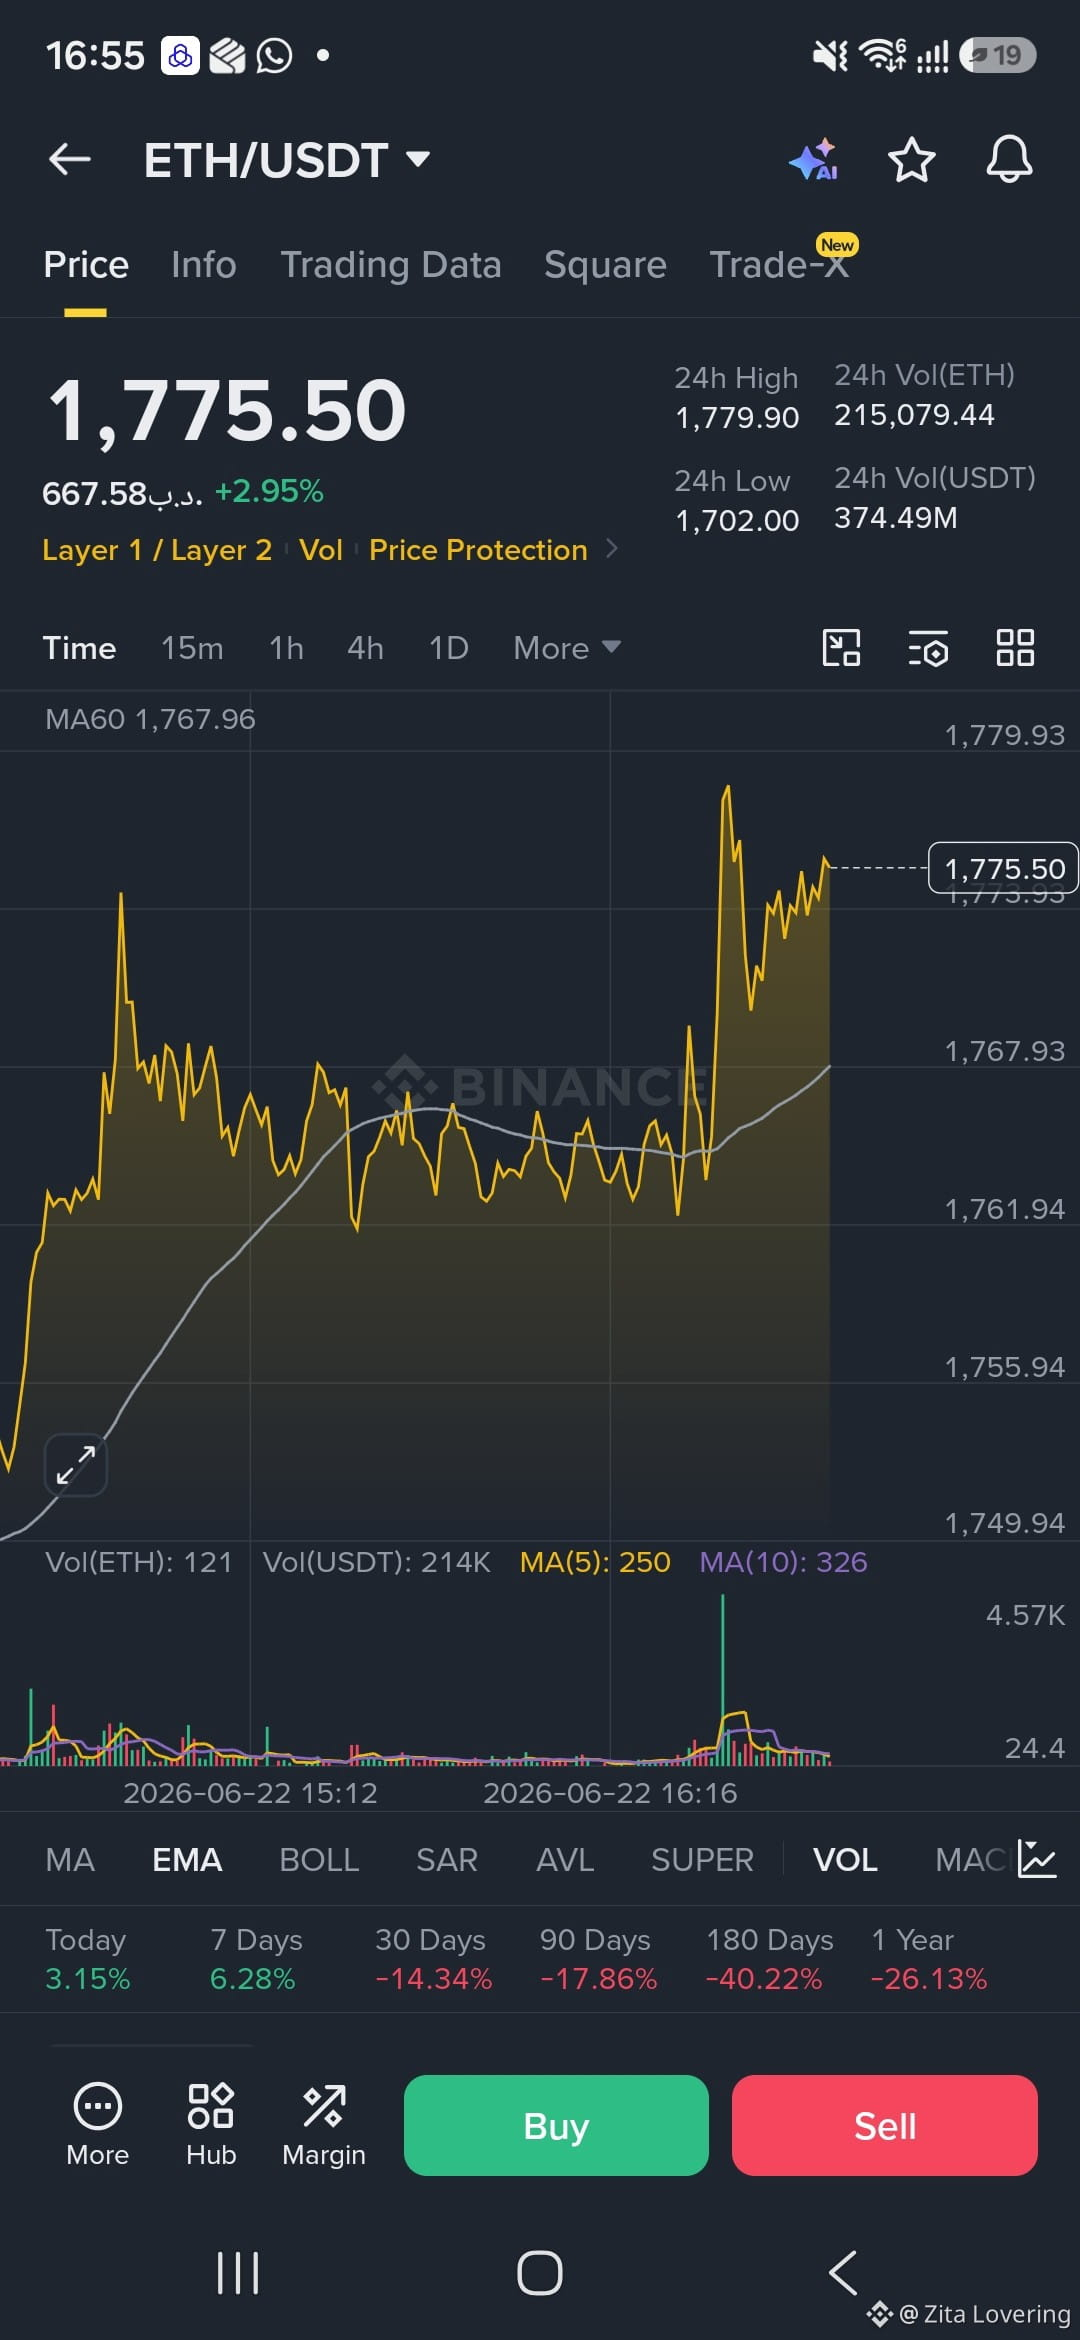Toggle the AVL indicator
Image resolution: width=1080 pixels, height=2340 pixels.
tap(565, 1860)
